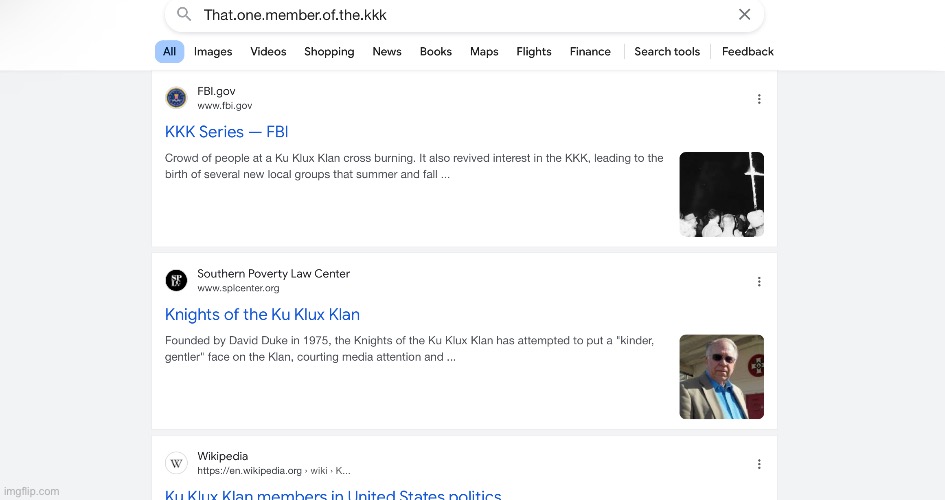Select the Flights tab
Viewport: 945px width, 500px height.
click(534, 52)
